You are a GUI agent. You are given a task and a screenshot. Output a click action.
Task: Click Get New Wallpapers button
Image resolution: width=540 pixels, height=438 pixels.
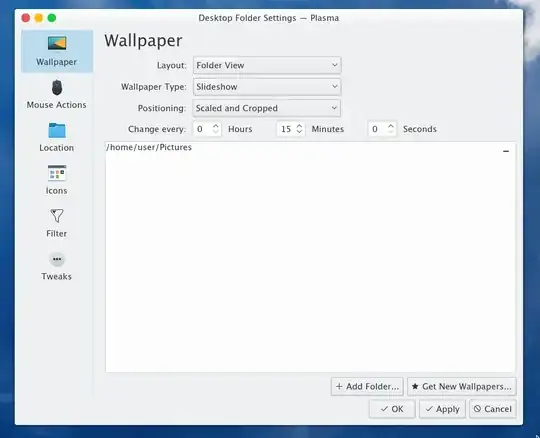point(462,387)
